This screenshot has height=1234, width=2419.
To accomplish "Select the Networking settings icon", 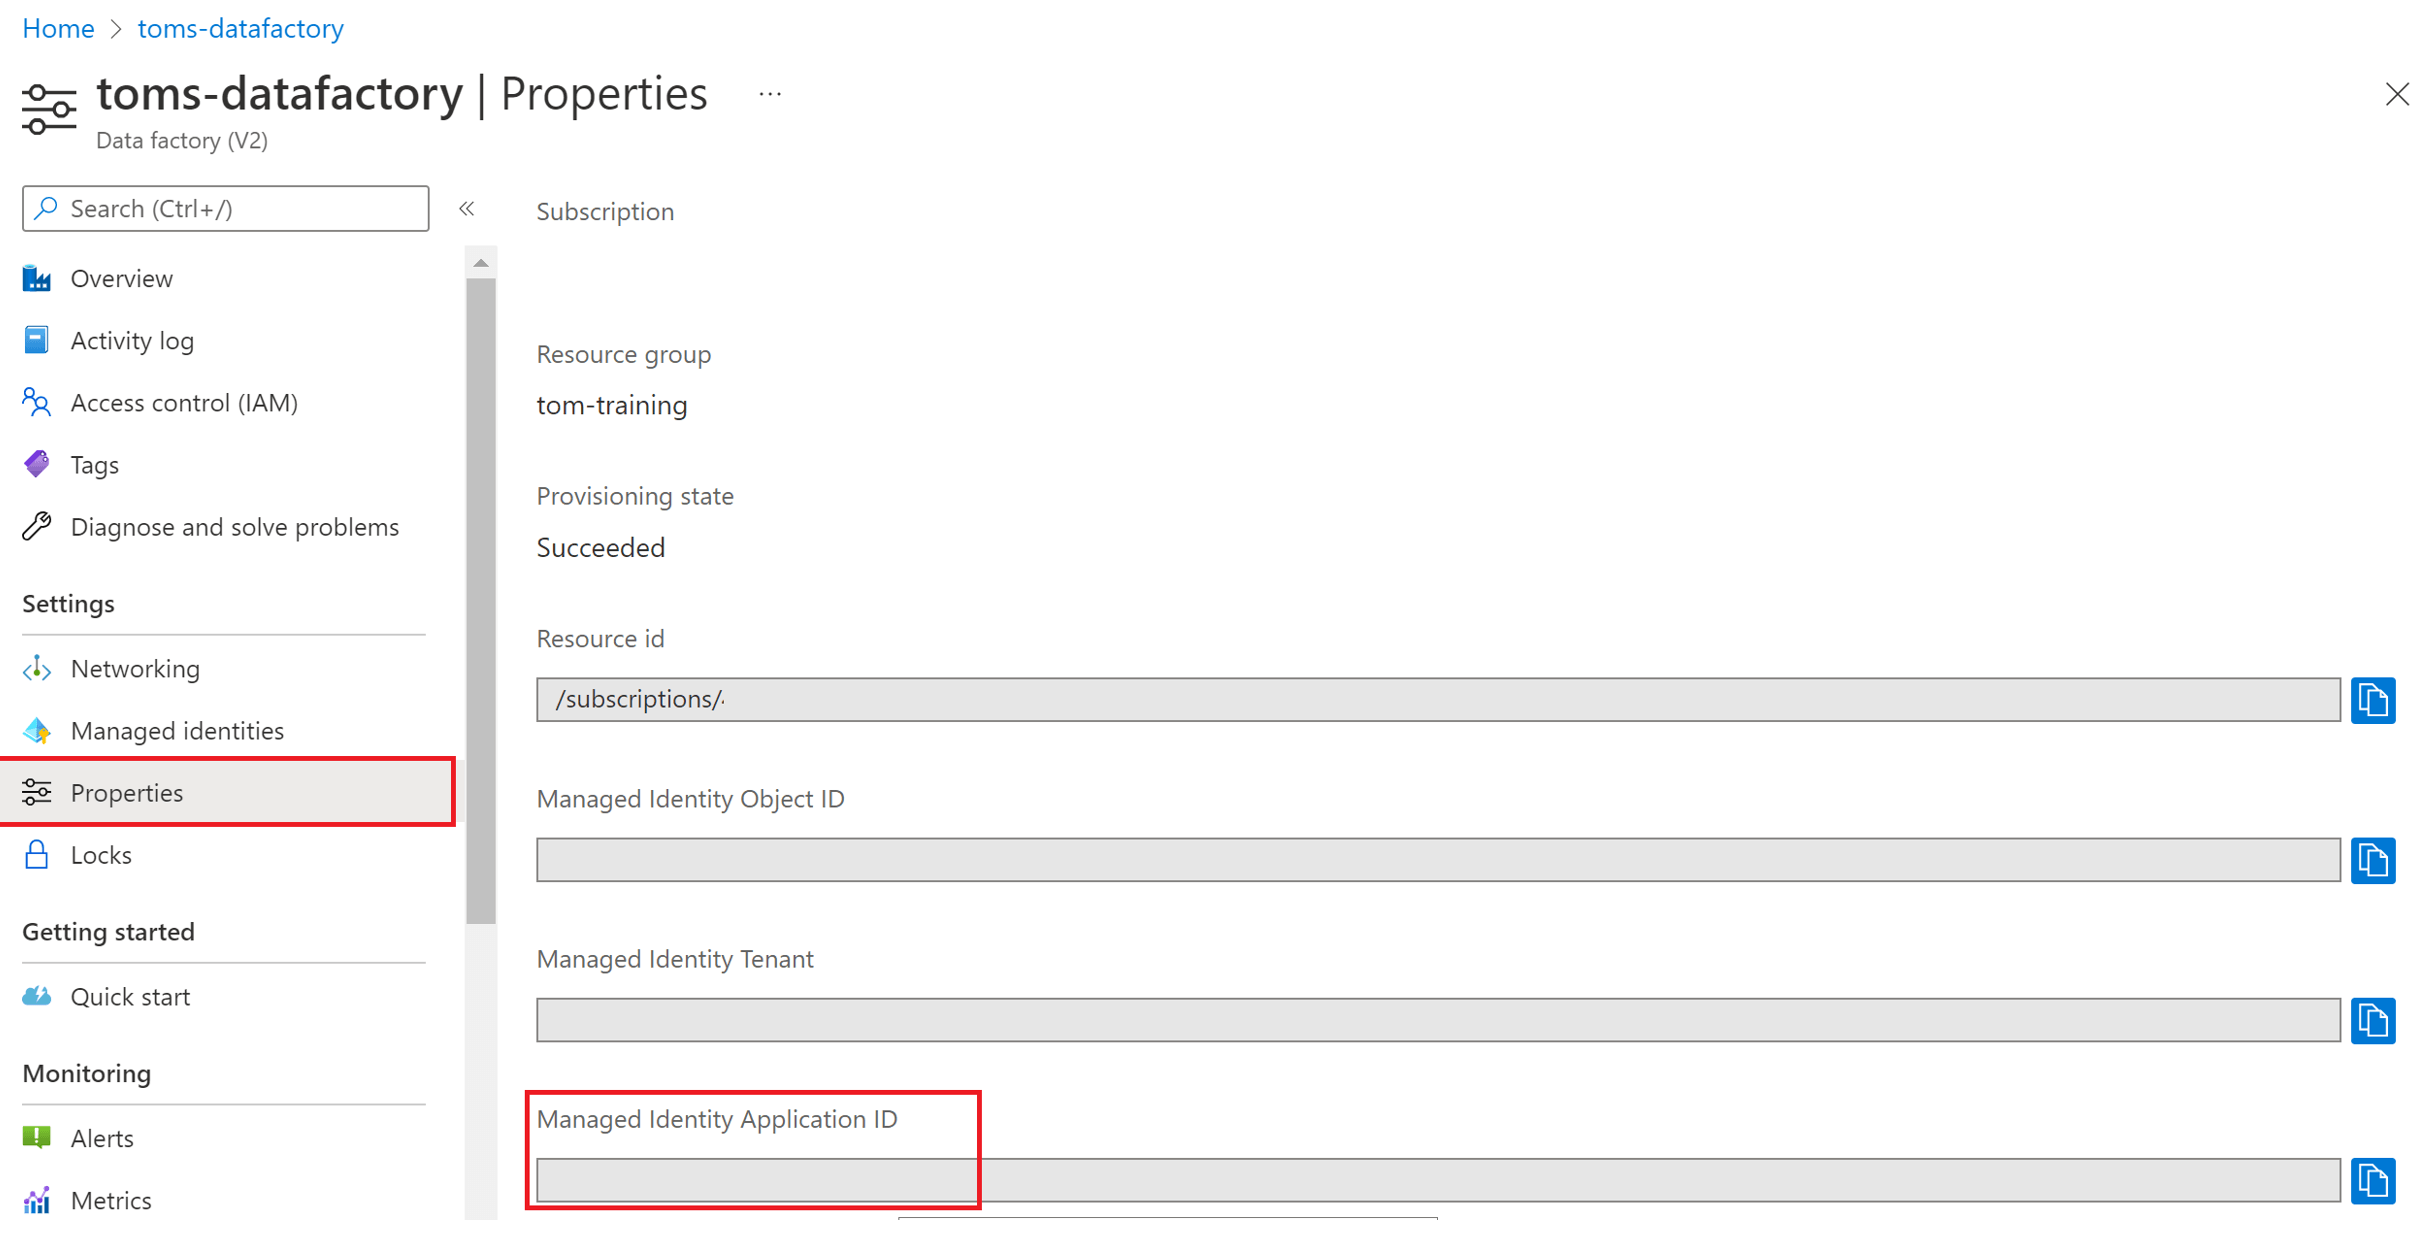I will point(36,668).
